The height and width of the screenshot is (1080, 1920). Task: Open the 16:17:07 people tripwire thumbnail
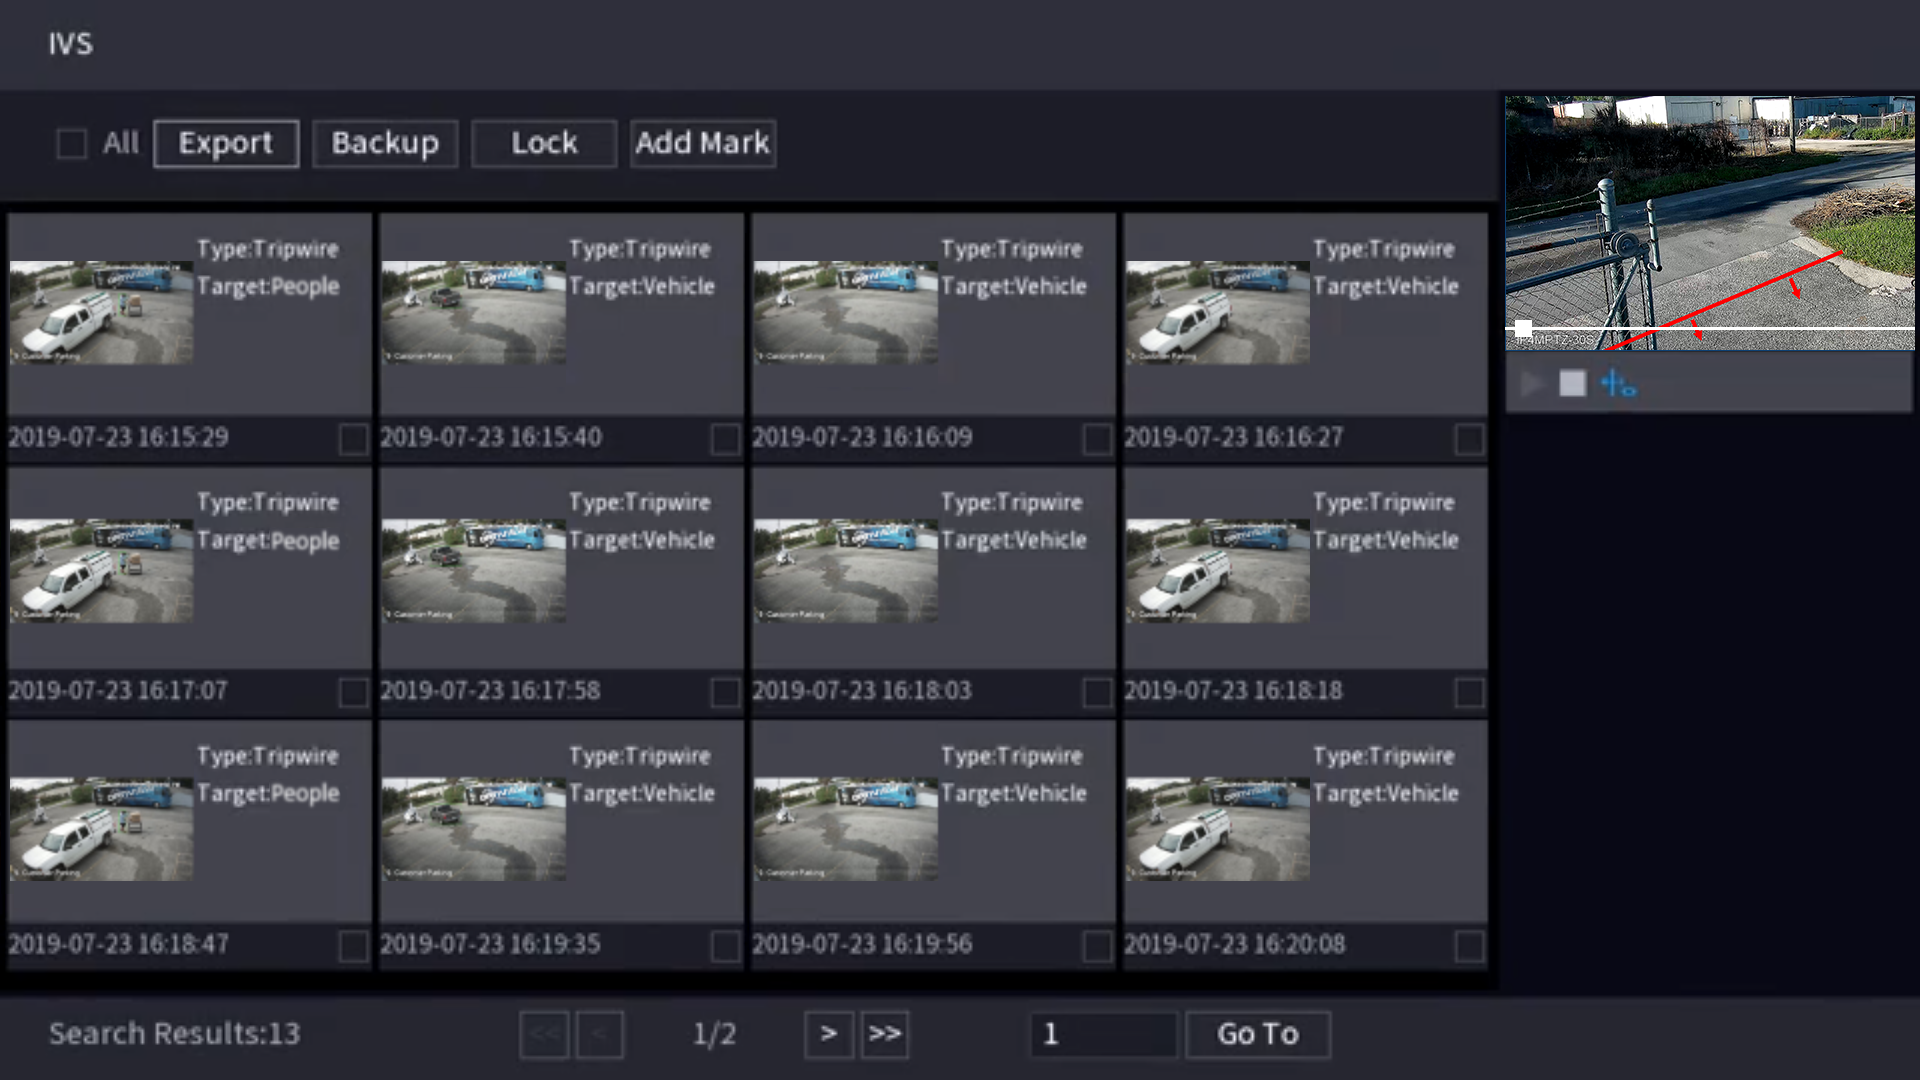tap(101, 570)
